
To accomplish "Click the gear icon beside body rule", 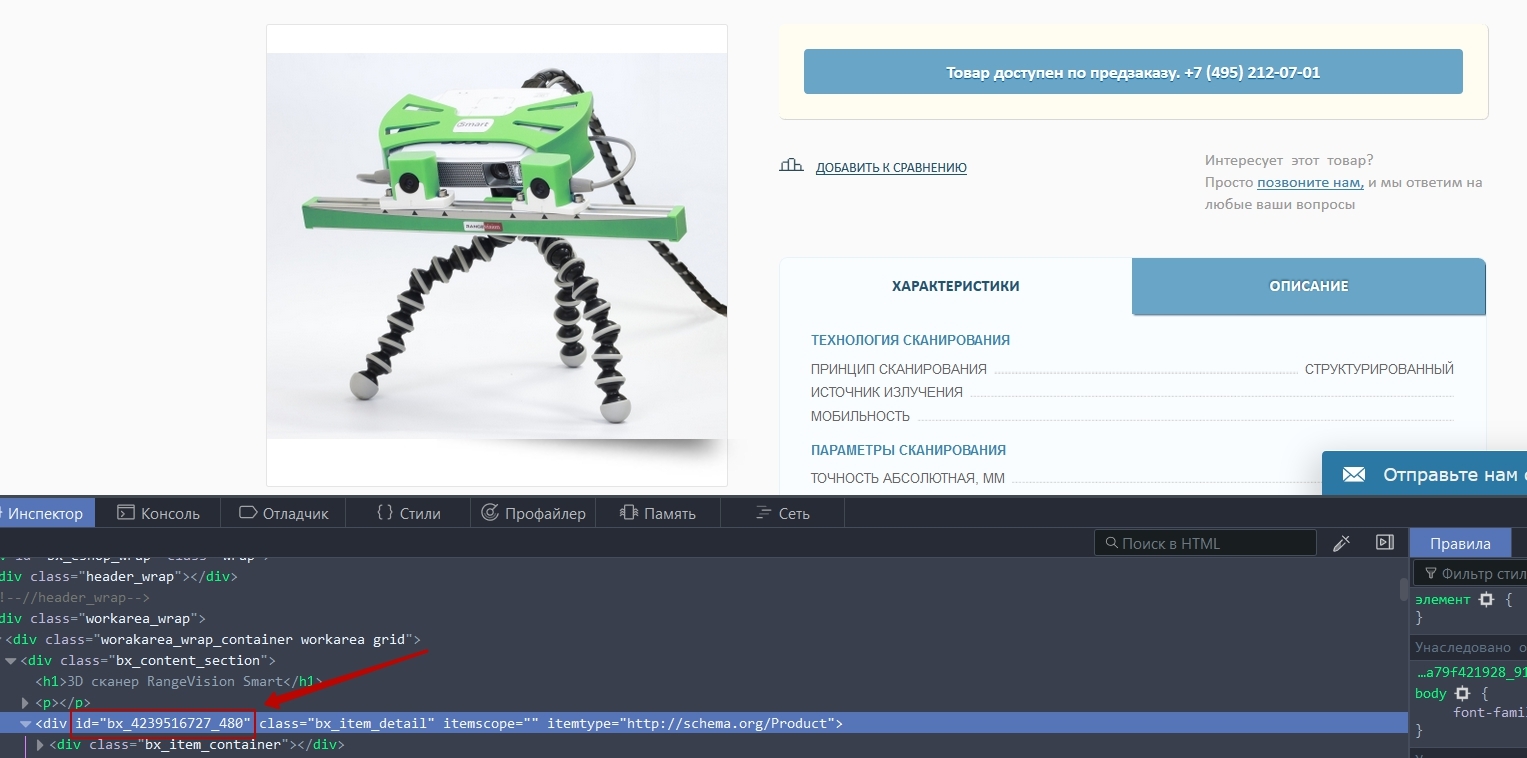I will click(1462, 693).
